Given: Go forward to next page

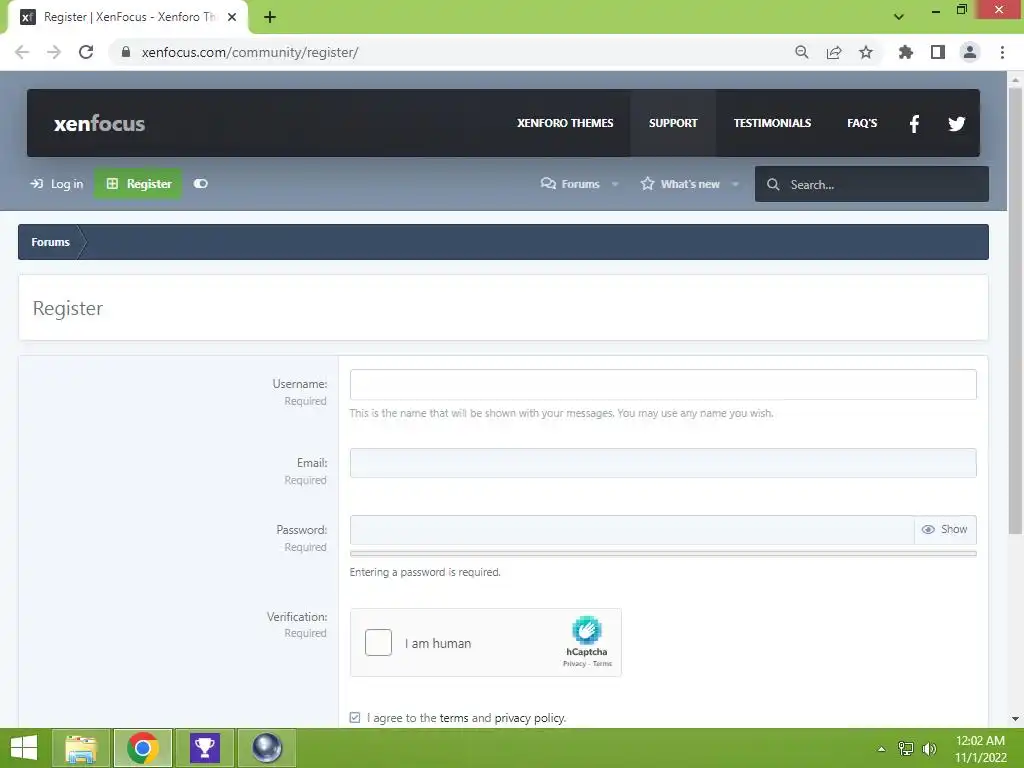Looking at the screenshot, I should coord(54,52).
